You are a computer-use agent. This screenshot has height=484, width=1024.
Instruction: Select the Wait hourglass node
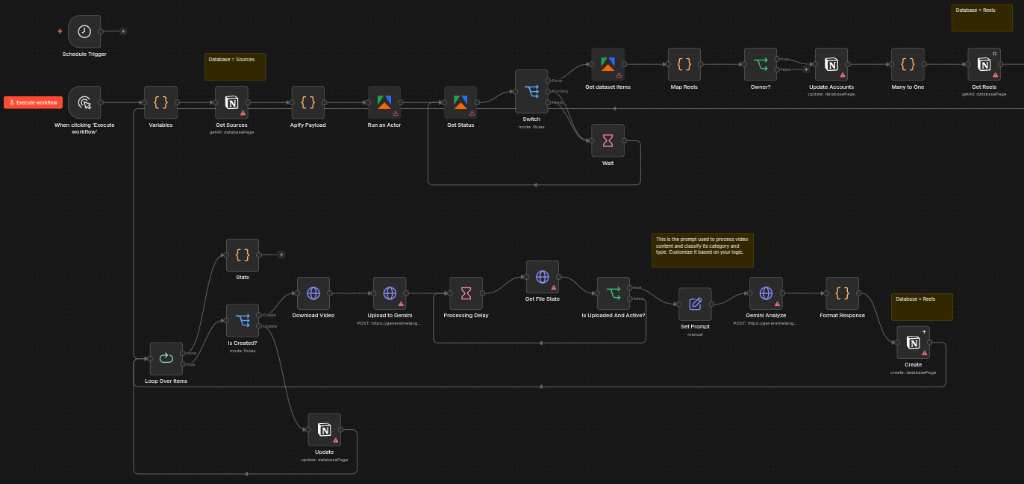pyautogui.click(x=608, y=140)
